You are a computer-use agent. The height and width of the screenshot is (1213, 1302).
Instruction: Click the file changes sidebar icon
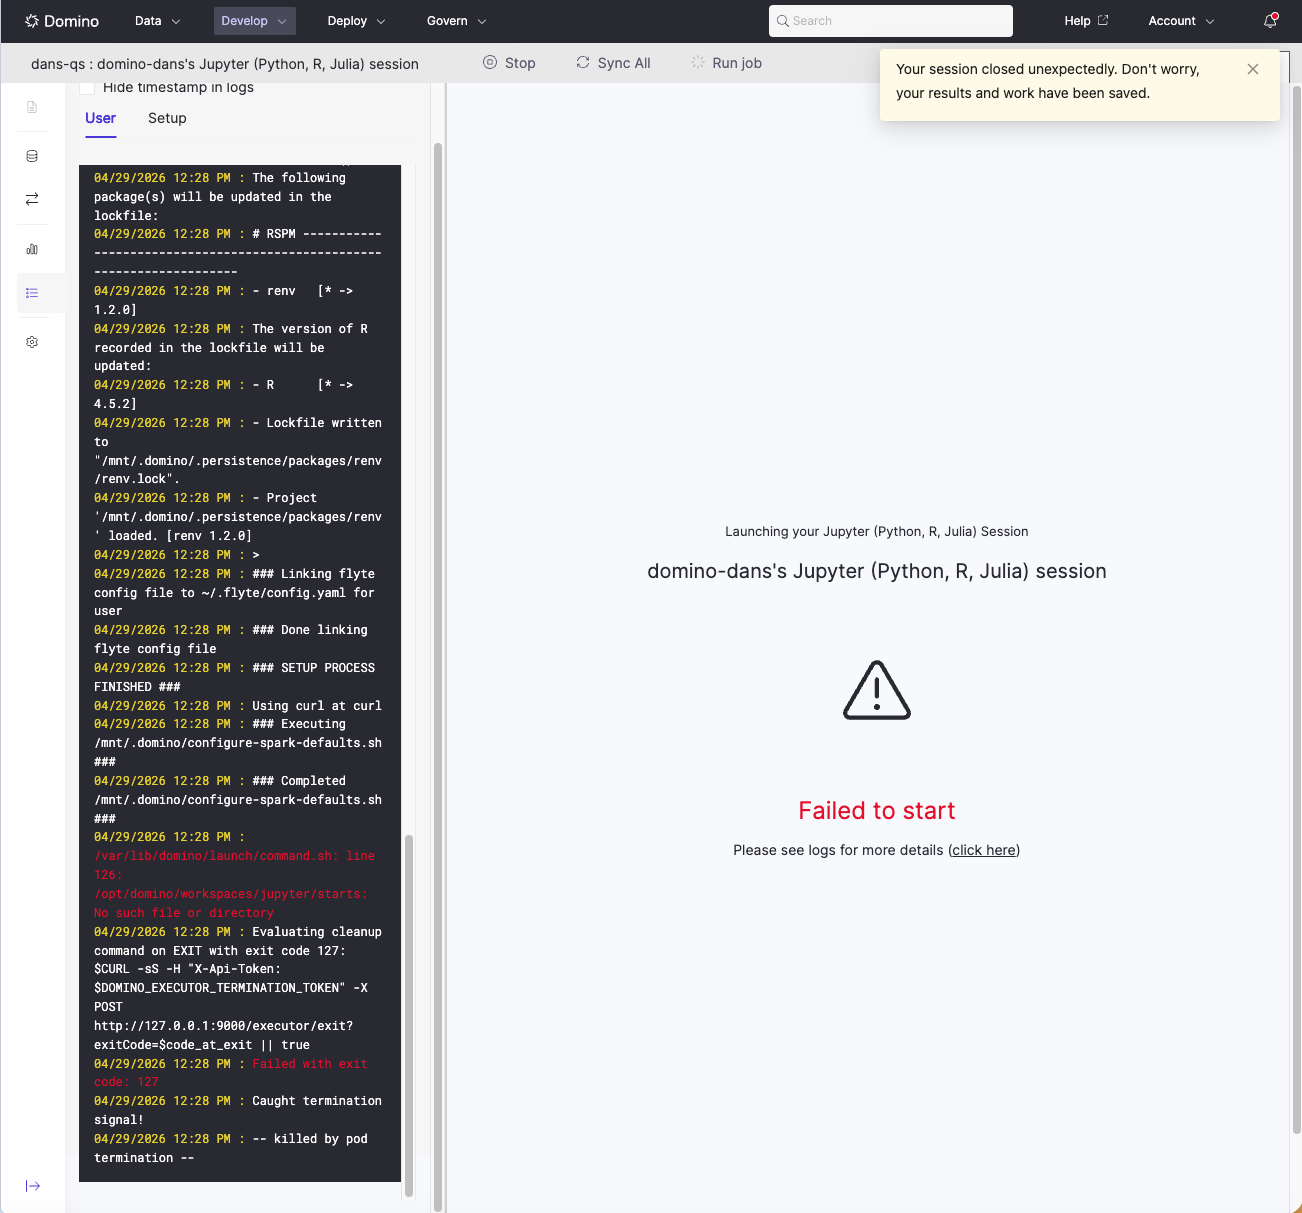[x=32, y=107]
